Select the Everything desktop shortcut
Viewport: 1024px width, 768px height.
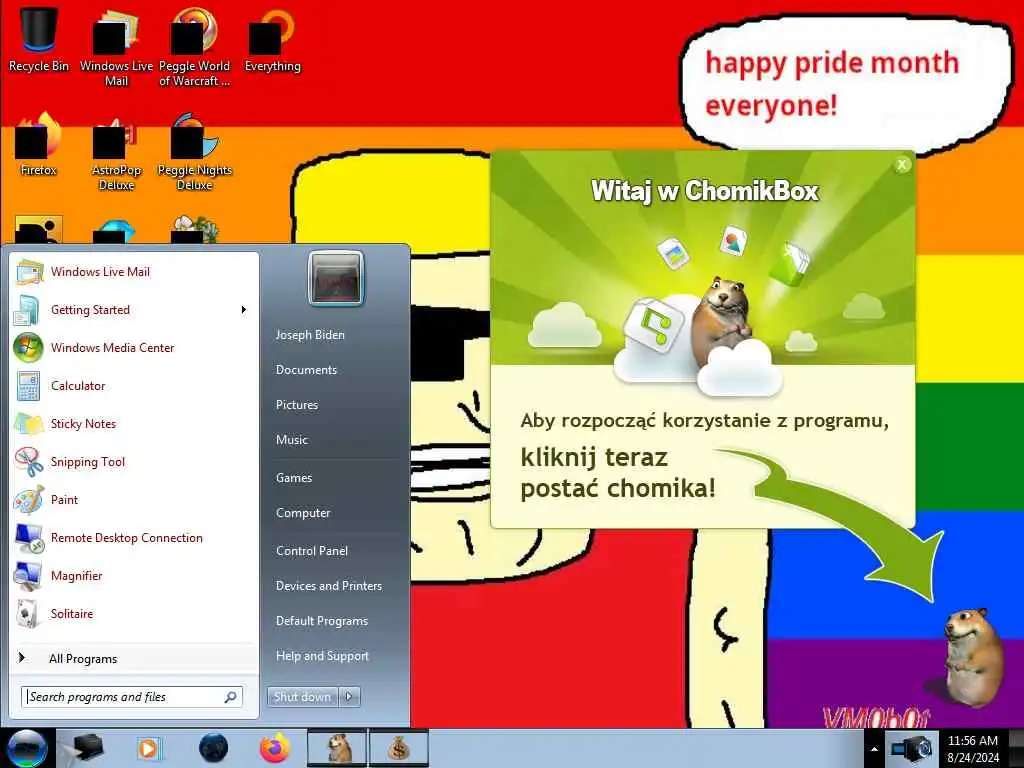pos(272,39)
